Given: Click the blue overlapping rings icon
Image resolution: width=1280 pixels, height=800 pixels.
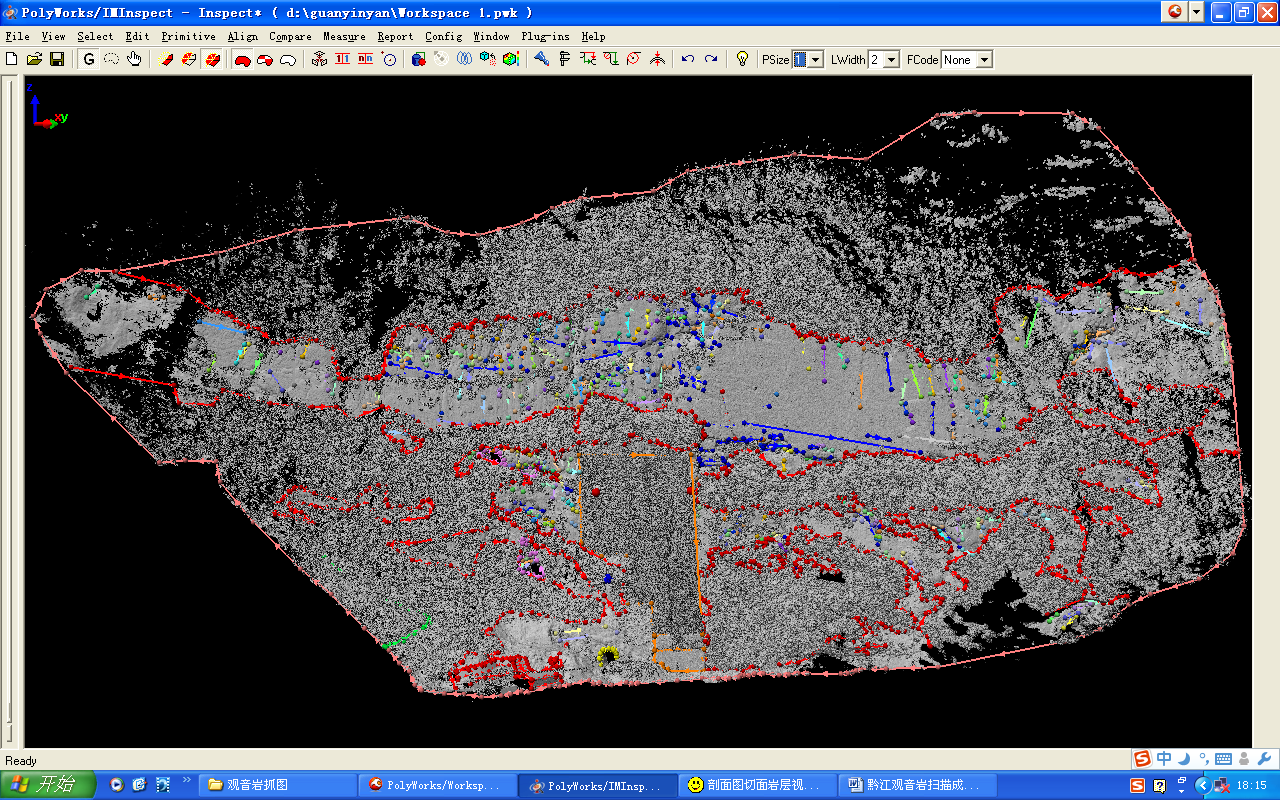Looking at the screenshot, I should point(464,60).
